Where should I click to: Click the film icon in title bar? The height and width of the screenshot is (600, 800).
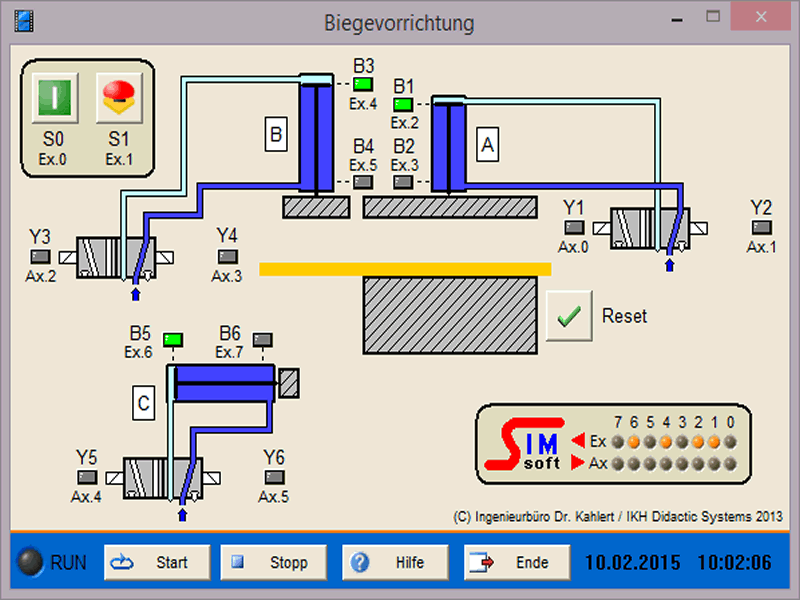tap(24, 20)
